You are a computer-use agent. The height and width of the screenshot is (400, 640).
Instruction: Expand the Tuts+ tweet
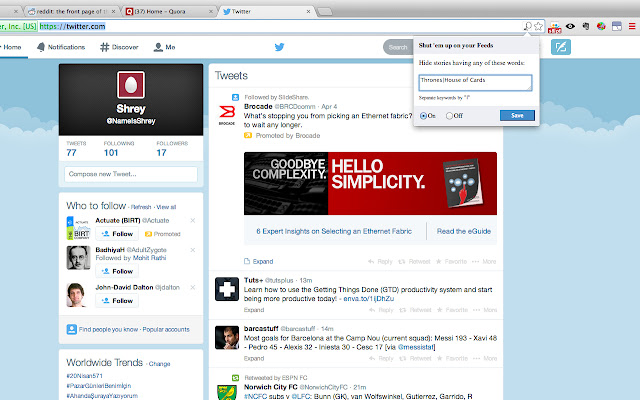tap(254, 310)
